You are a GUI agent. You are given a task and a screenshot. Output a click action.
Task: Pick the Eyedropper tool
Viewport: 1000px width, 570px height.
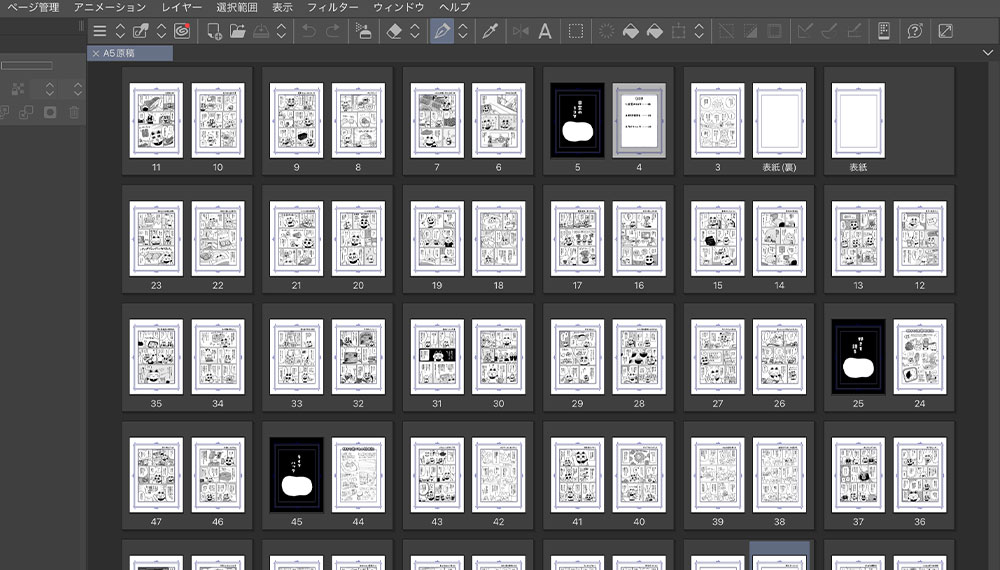pos(490,31)
